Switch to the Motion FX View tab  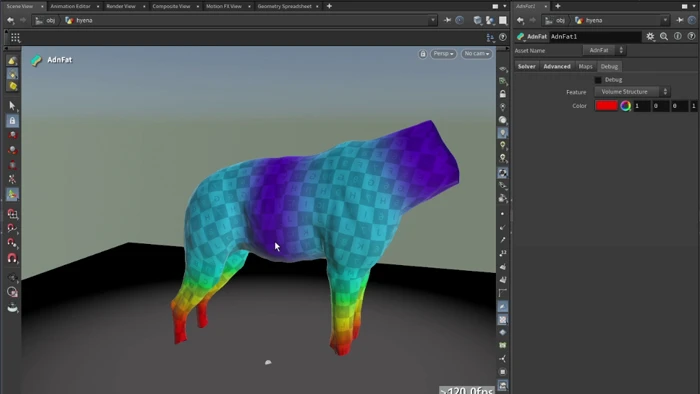[224, 6]
